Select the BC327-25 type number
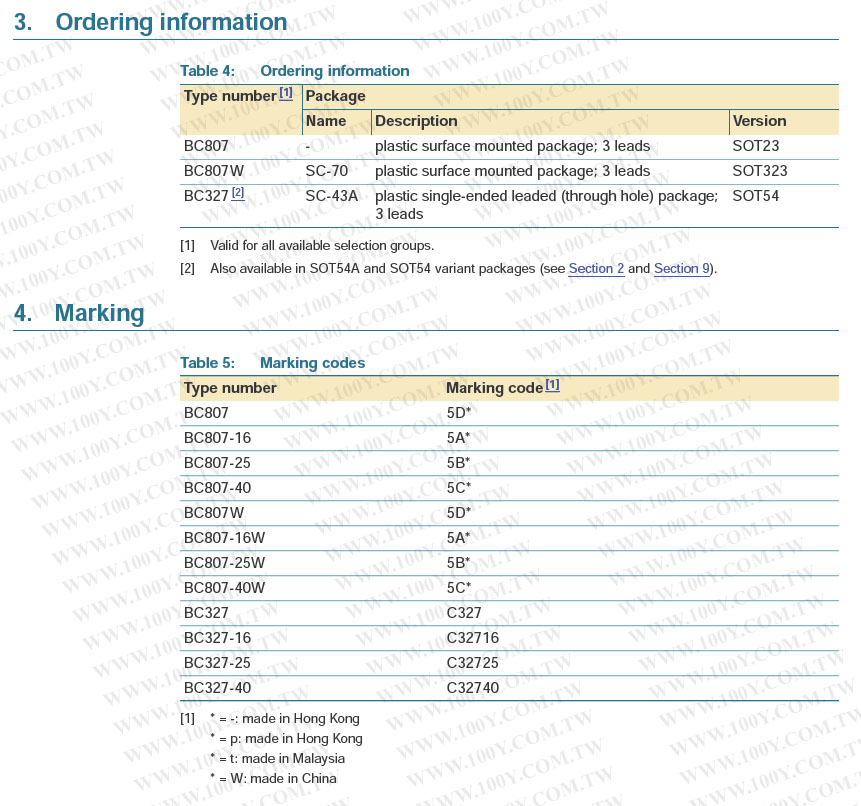Screen dimensions: 861x806 [x=217, y=663]
